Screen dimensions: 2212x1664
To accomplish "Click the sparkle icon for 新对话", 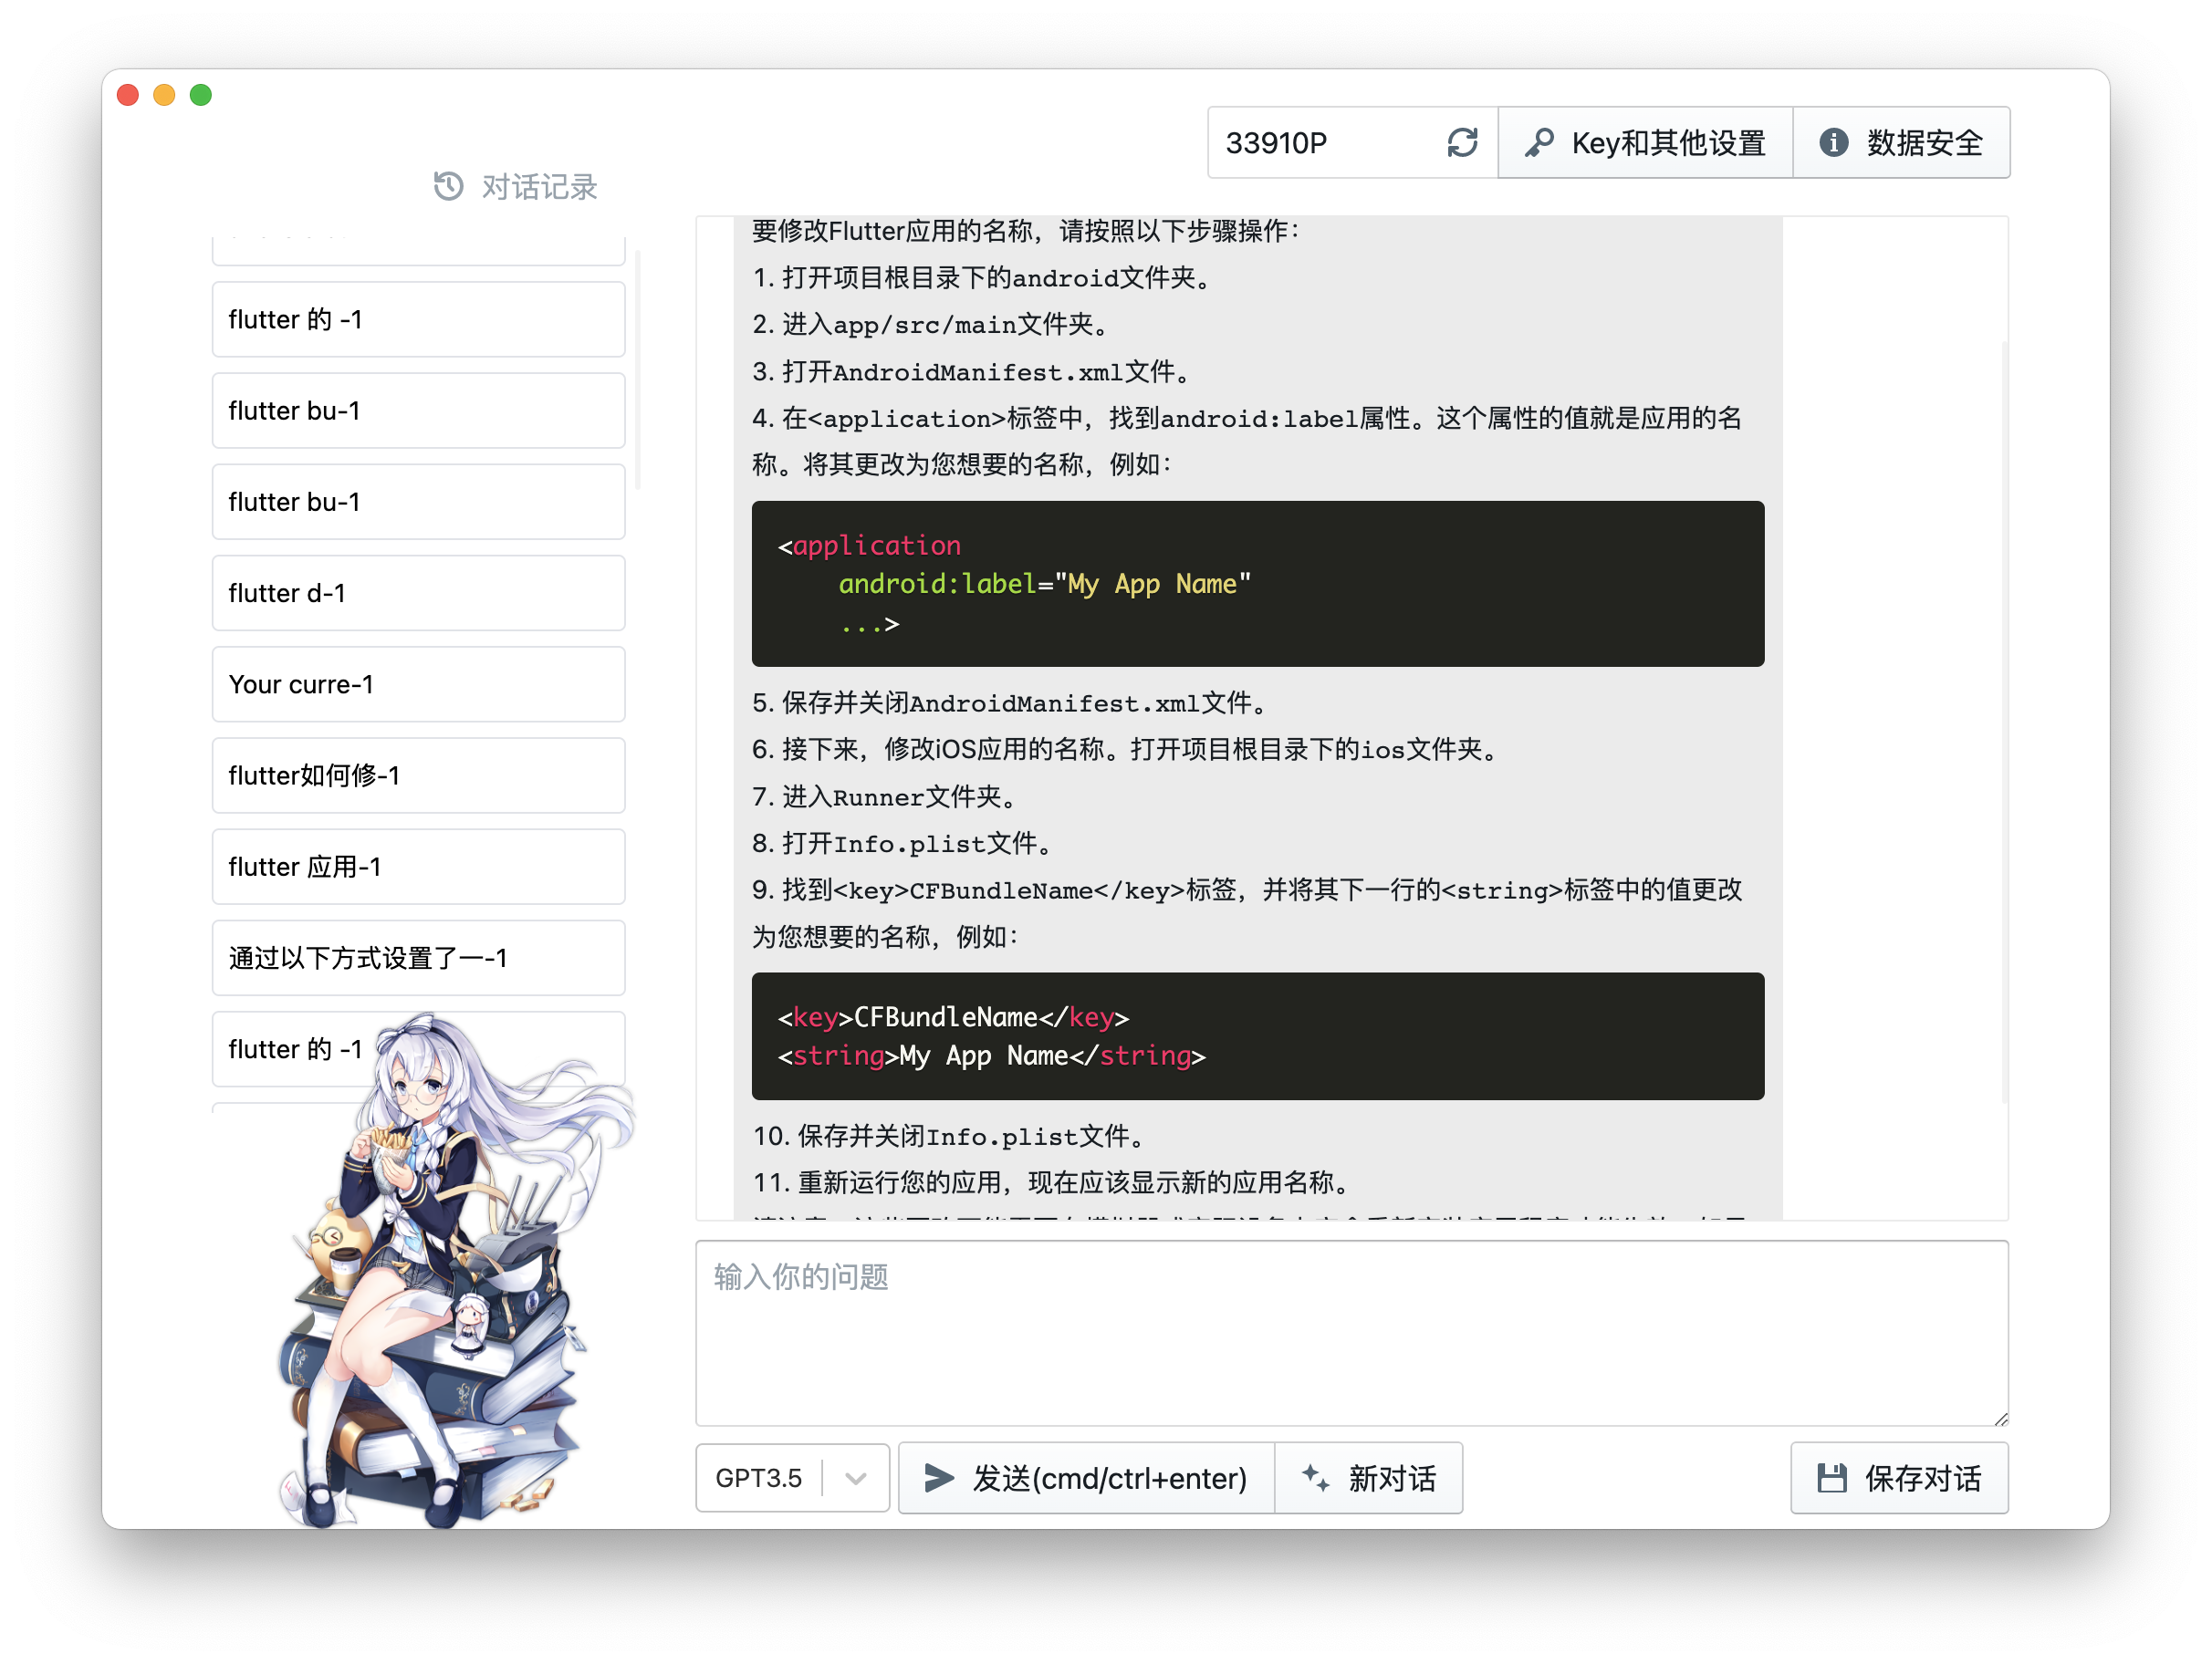I will tap(1315, 1477).
